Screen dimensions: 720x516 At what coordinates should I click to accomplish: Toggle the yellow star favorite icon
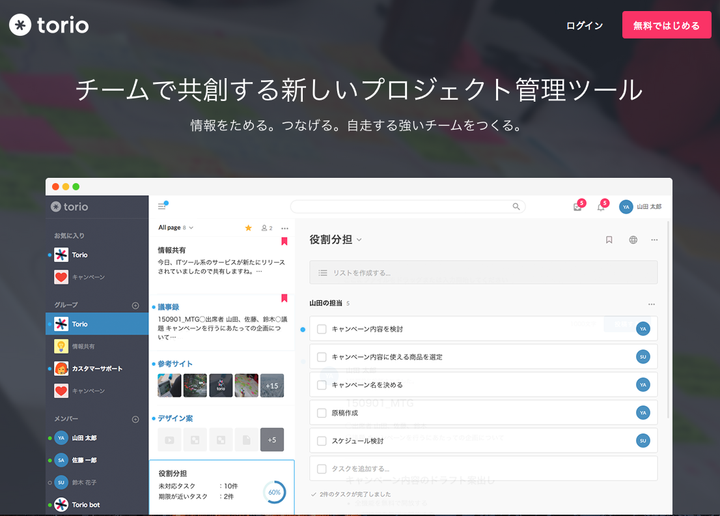point(248,228)
